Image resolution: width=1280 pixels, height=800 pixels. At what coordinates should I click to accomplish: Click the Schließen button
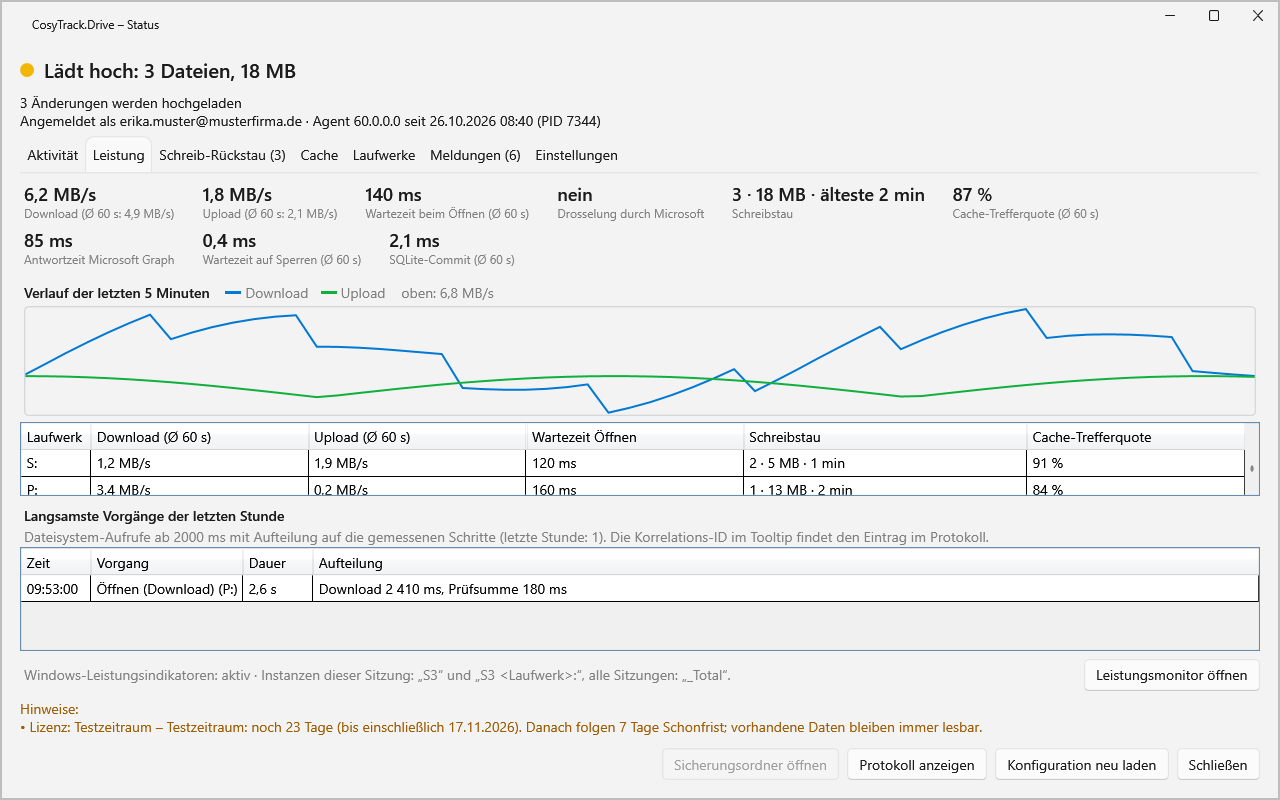[x=1218, y=765]
